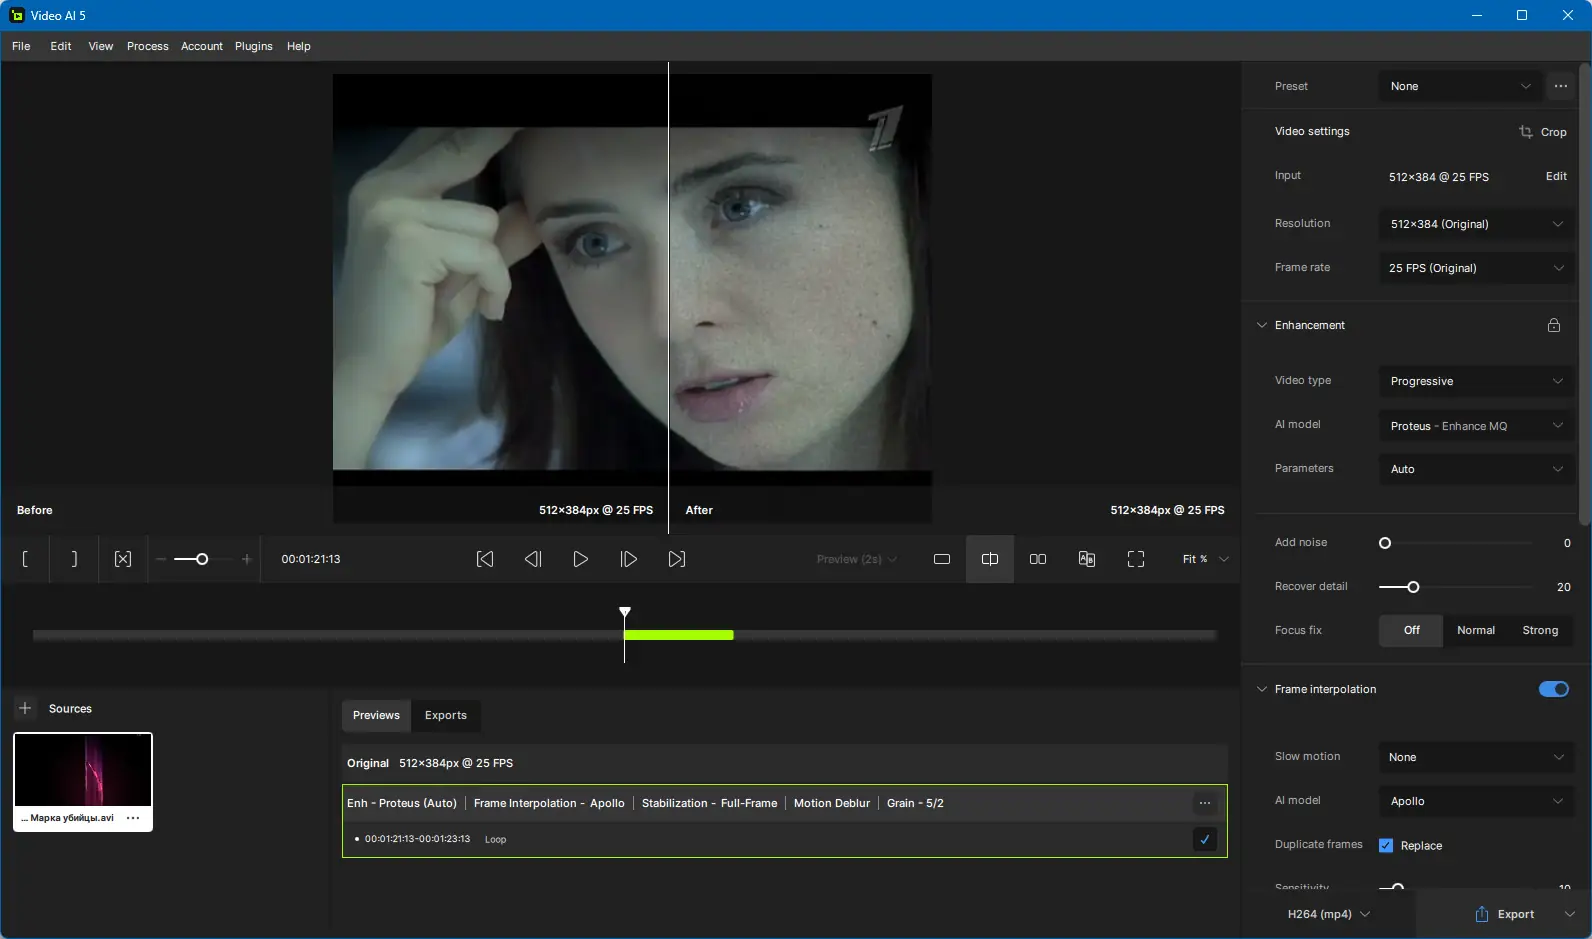
Task: Adjust the Recover detail slider
Action: click(x=1413, y=587)
